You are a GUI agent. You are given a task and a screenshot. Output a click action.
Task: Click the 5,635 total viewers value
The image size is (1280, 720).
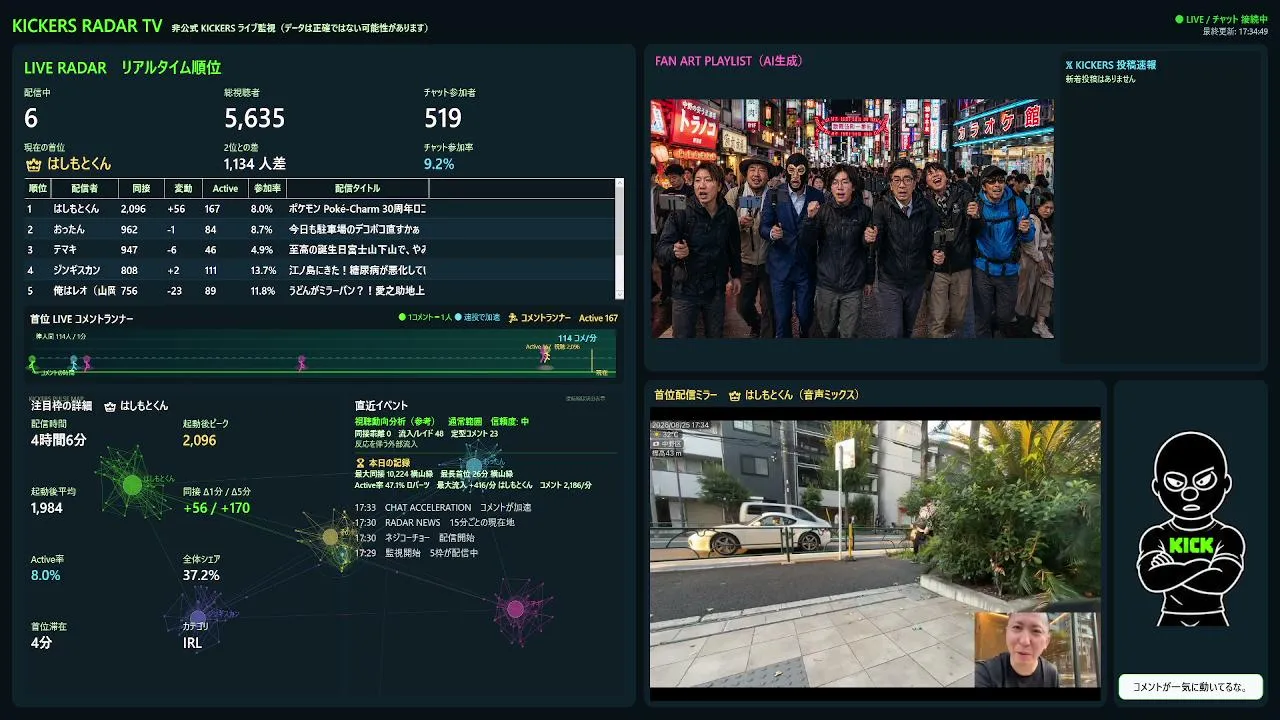coord(254,118)
